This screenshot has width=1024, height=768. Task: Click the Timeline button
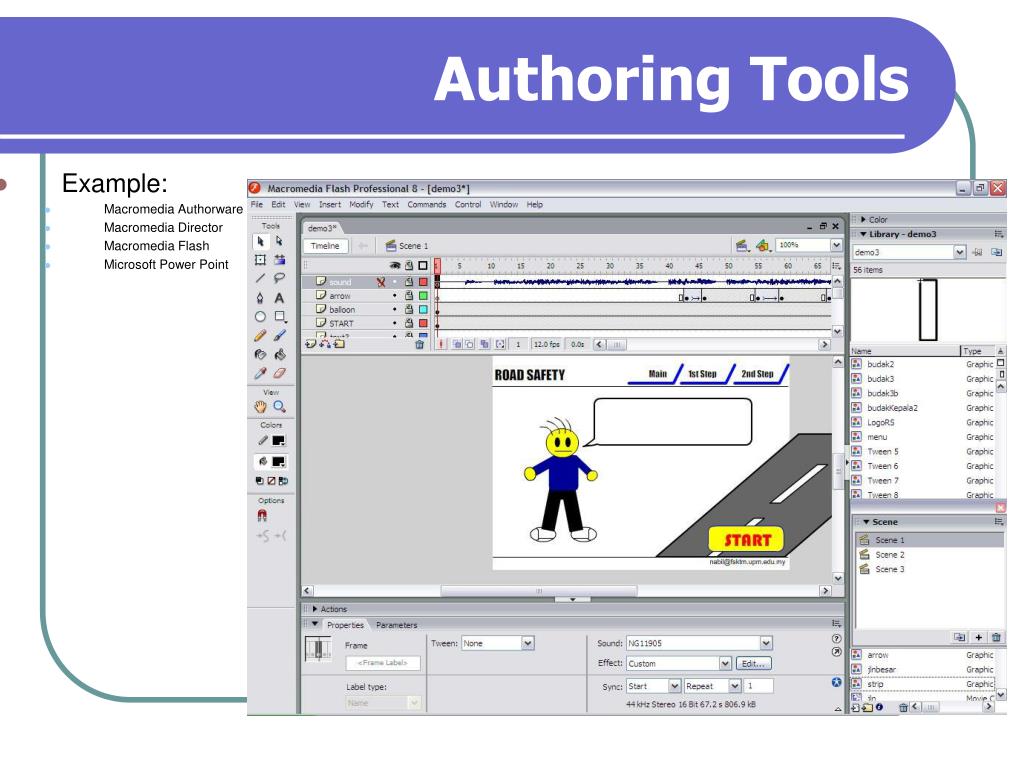coord(325,246)
